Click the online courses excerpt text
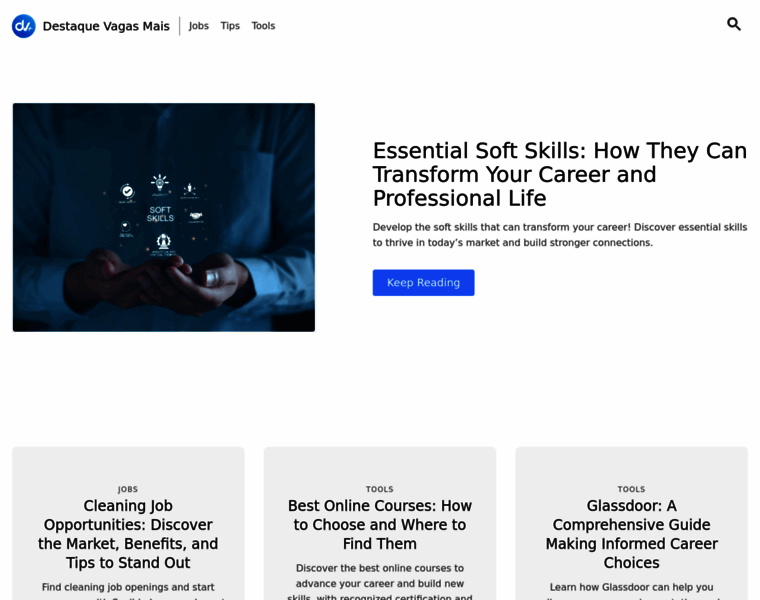The width and height of the screenshot is (760, 600). (x=380, y=583)
